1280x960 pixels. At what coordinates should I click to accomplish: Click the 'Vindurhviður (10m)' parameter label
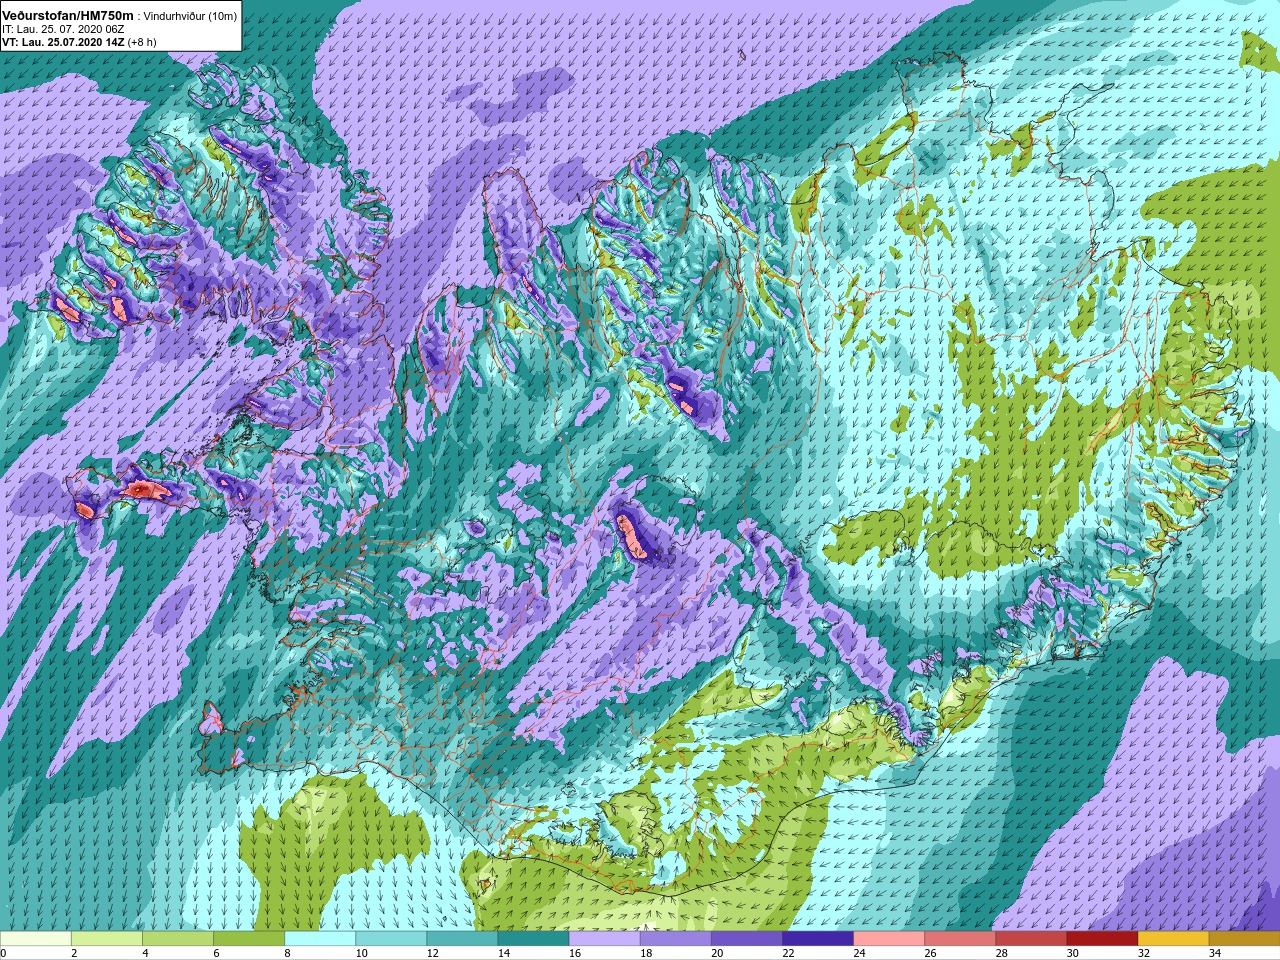191,17
